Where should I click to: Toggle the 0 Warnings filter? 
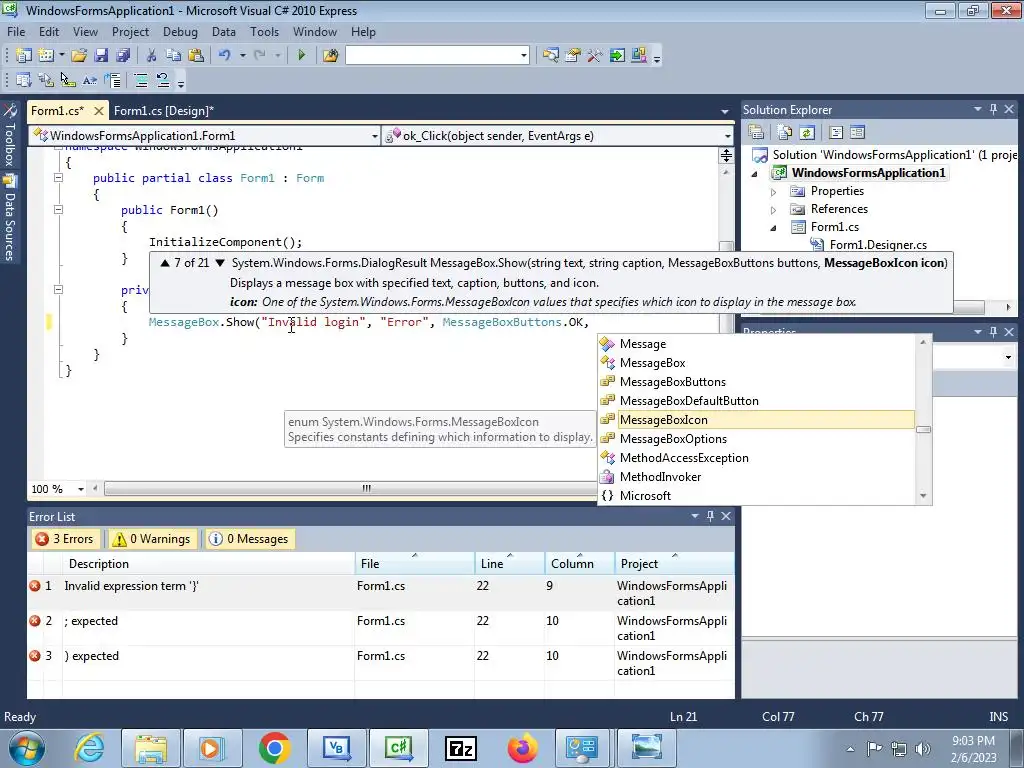tap(154, 539)
